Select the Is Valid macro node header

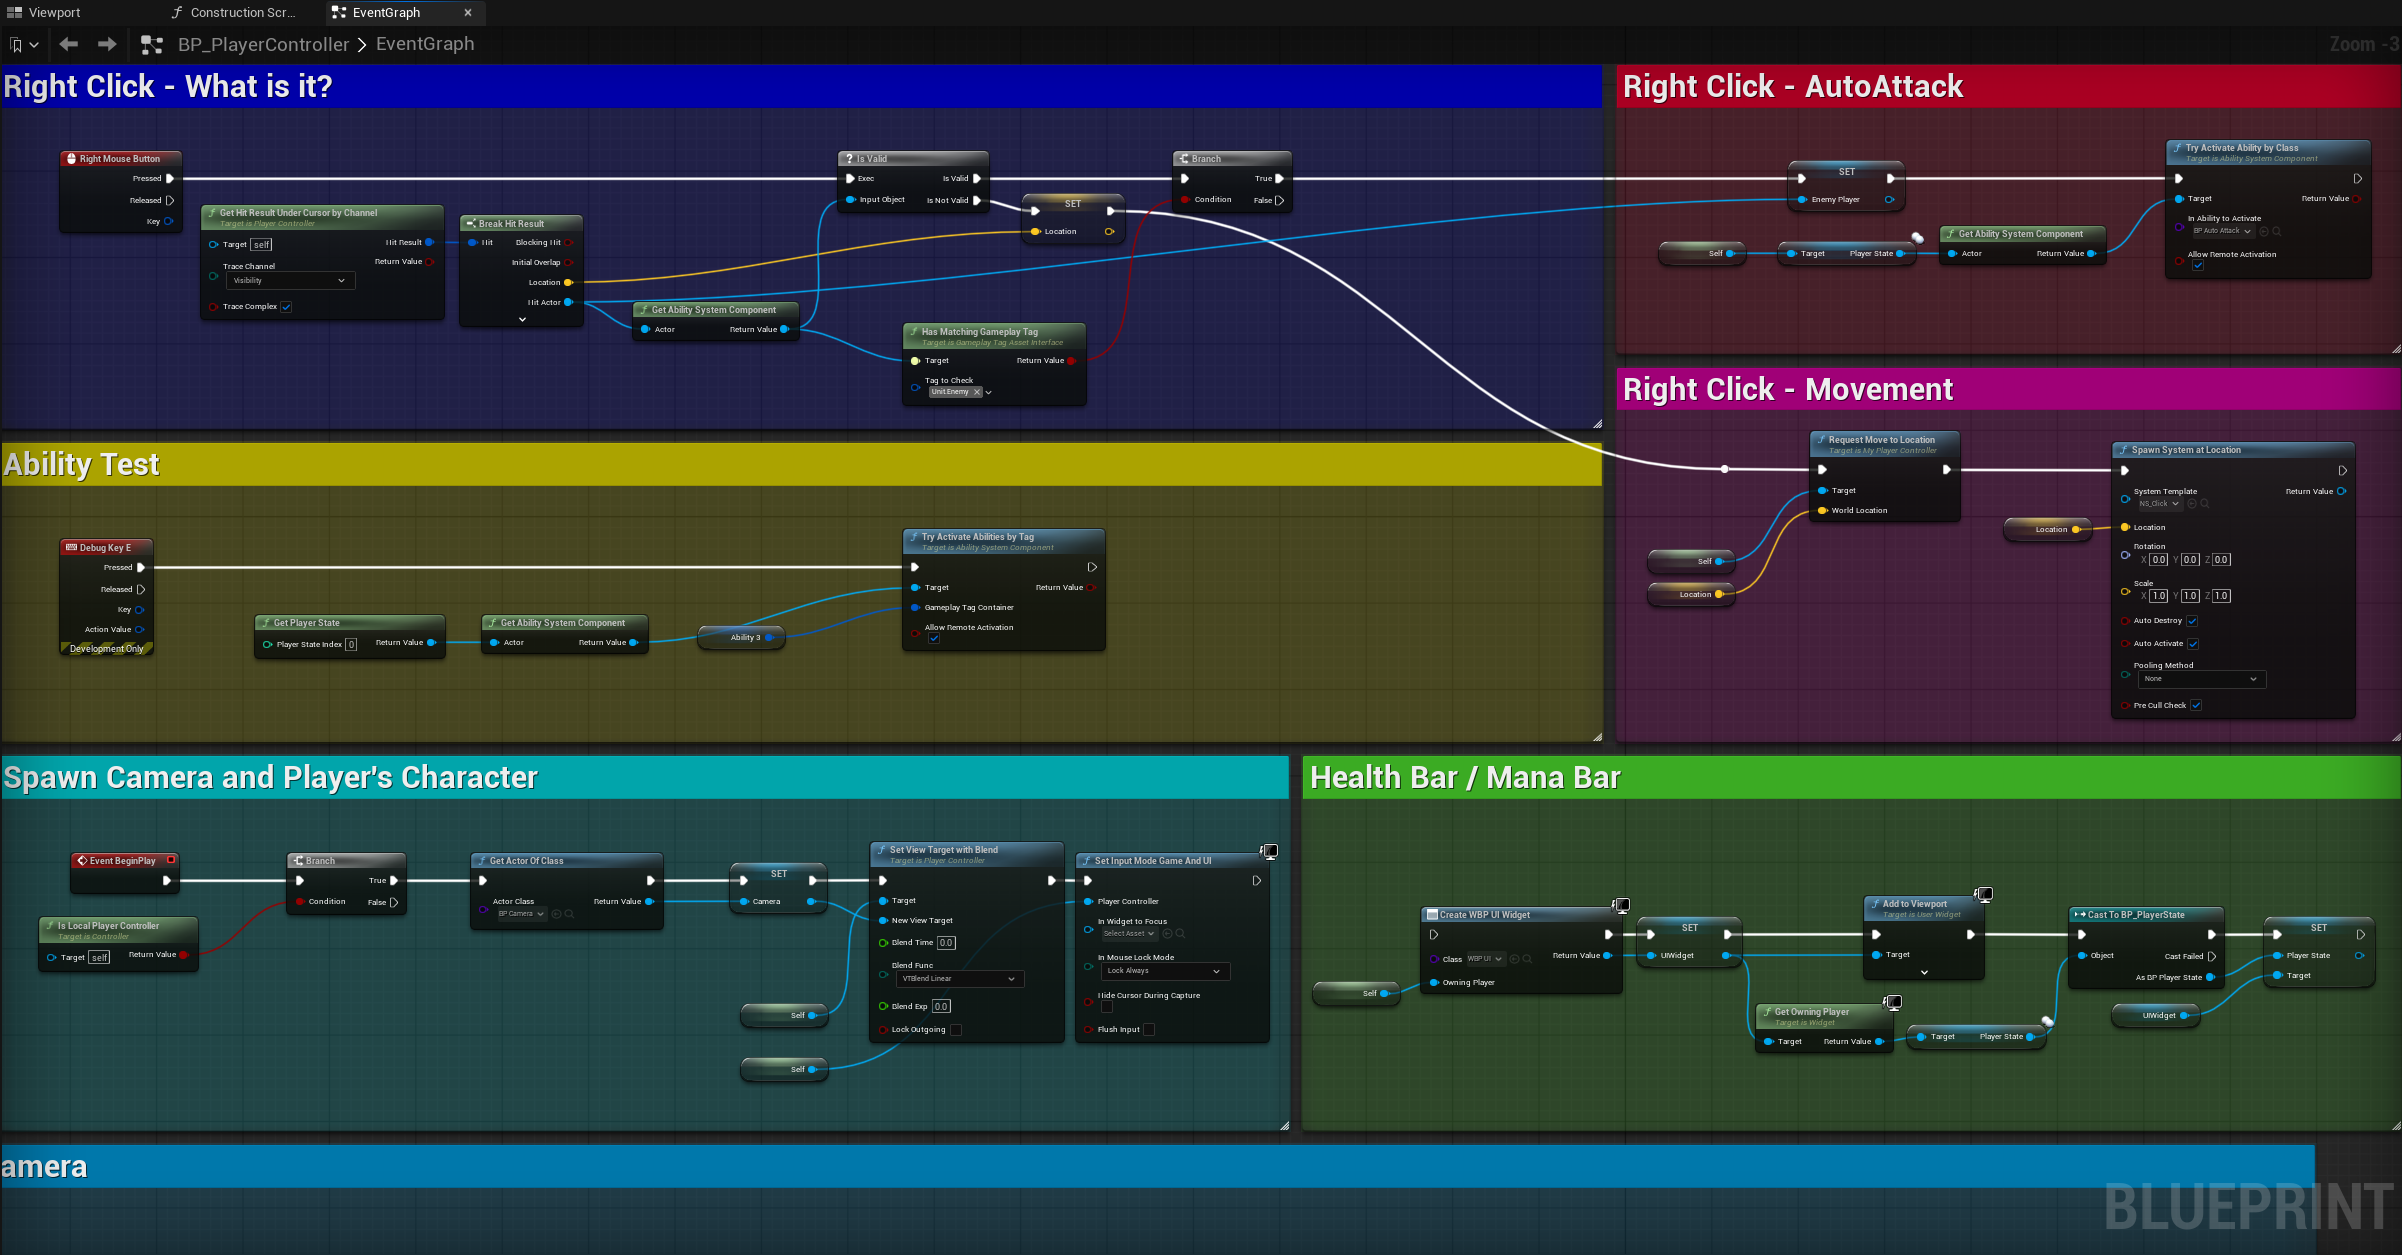click(912, 159)
